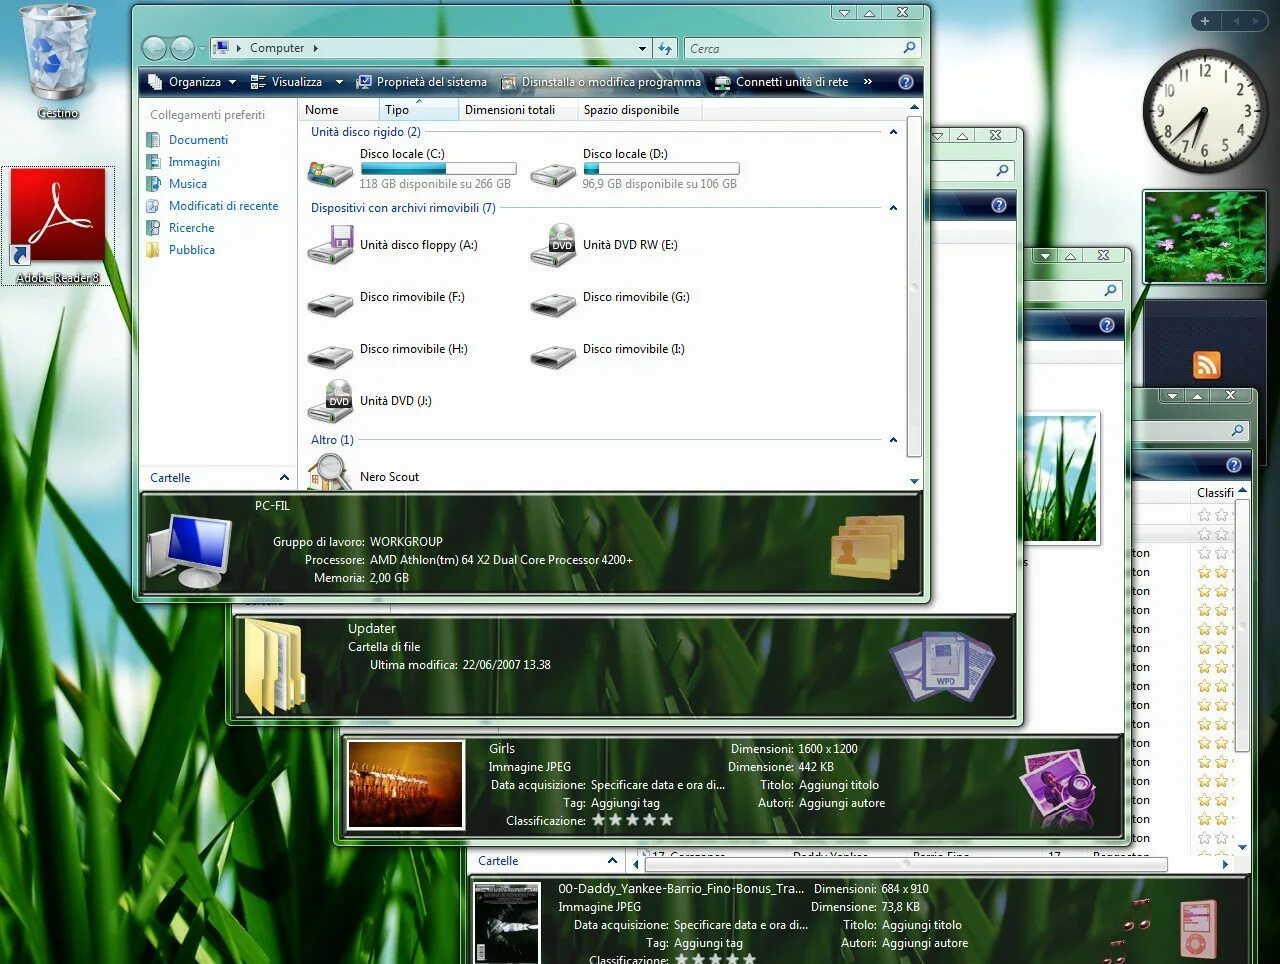Click the flower slideshow gadget picture
Image resolution: width=1280 pixels, height=964 pixels.
click(x=1204, y=237)
